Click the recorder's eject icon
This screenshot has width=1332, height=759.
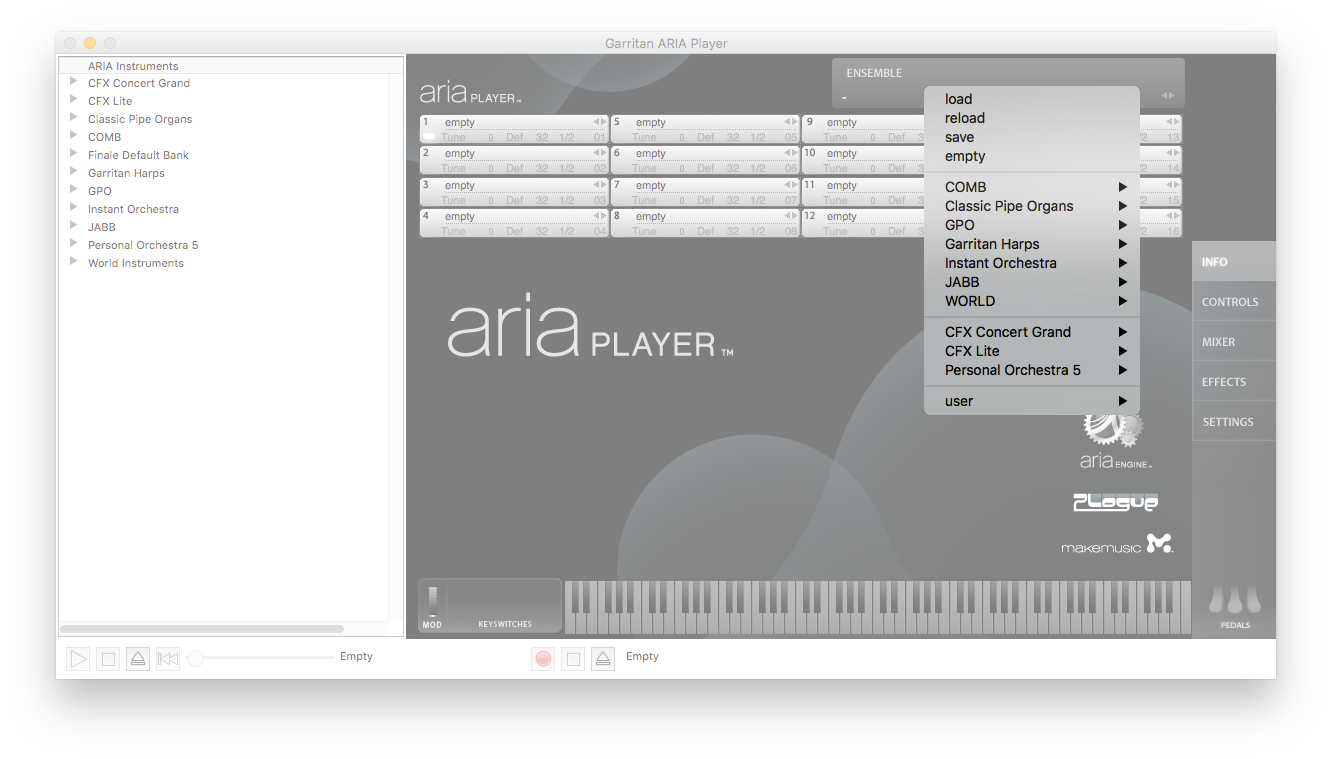pos(602,659)
